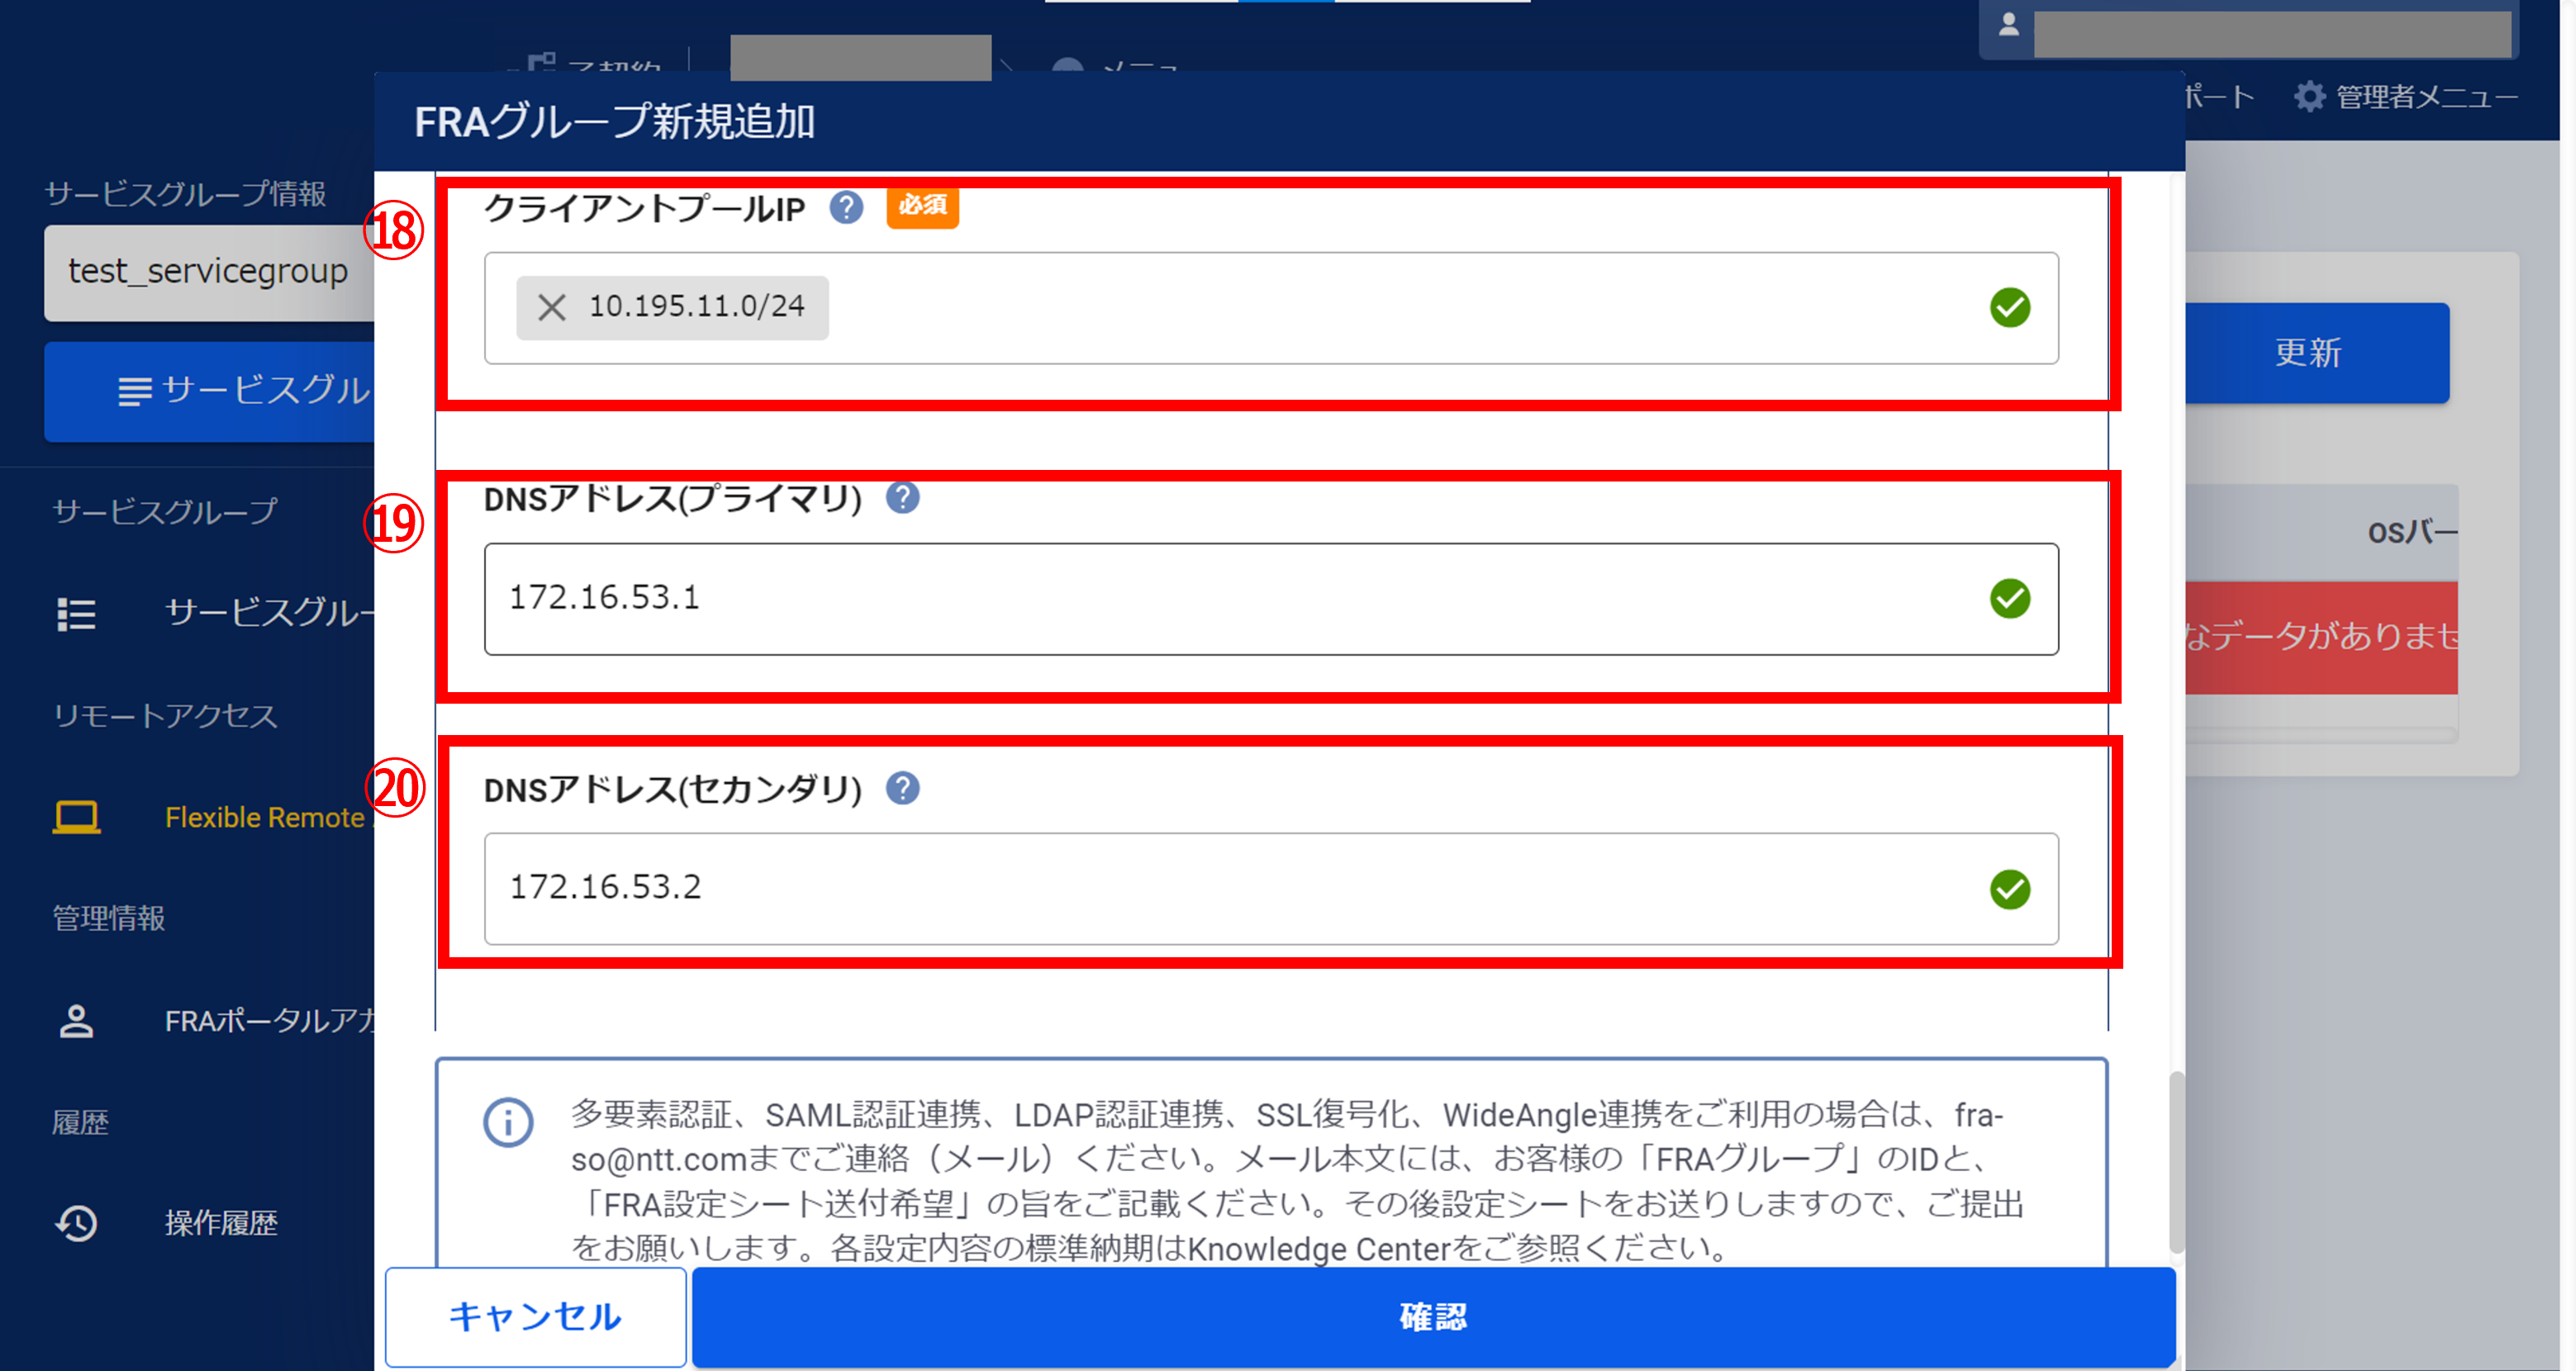The width and height of the screenshot is (2576, 1371).
Task: Click the user account icon at top
Action: (2008, 25)
